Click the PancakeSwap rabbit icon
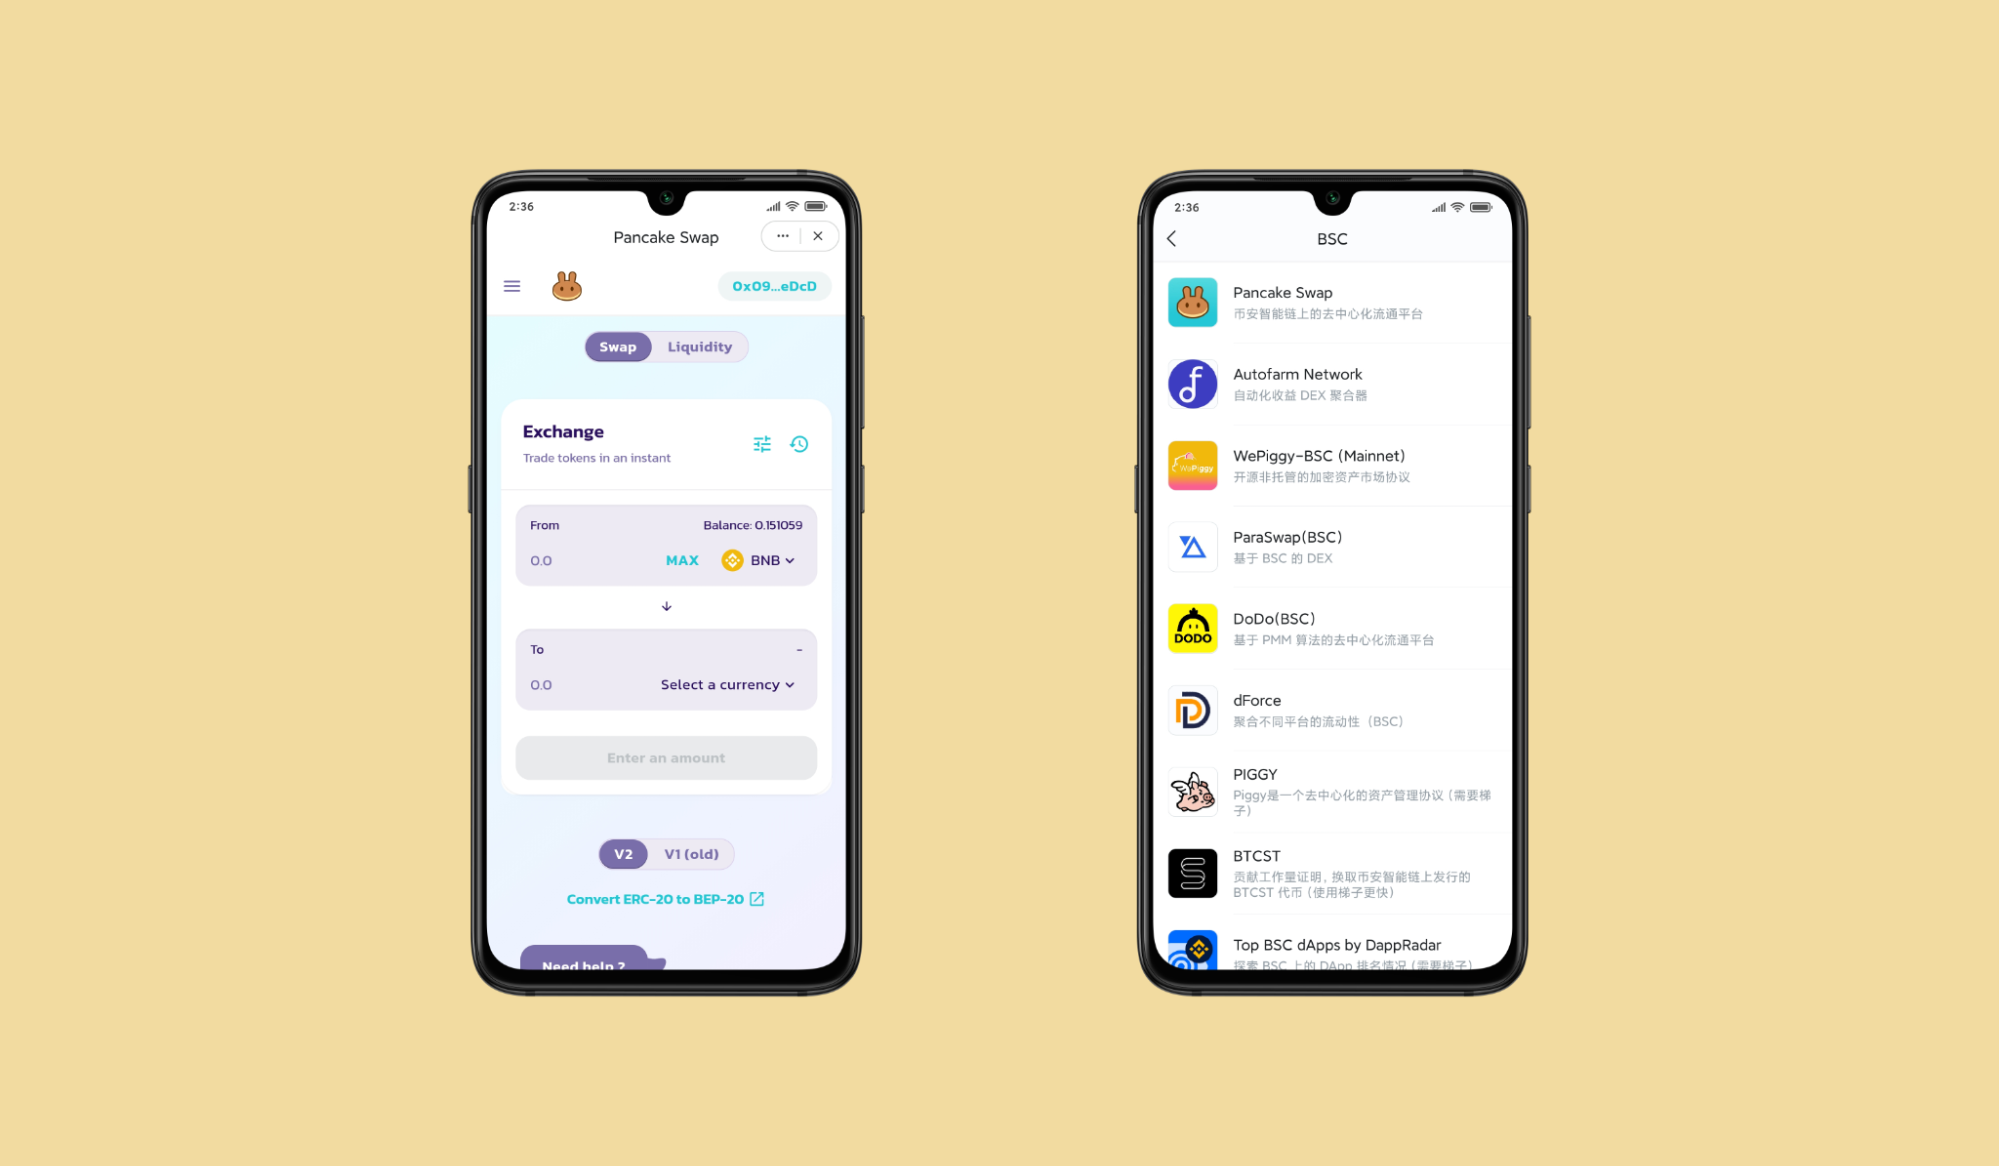This screenshot has height=1167, width=1999. click(x=567, y=286)
